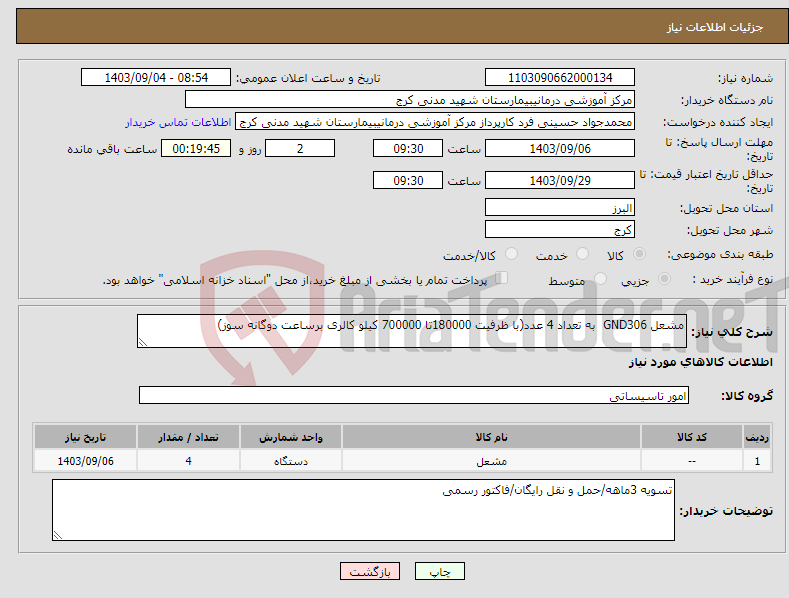Click the شماره نیاز field 1103090662000134

(x=560, y=78)
